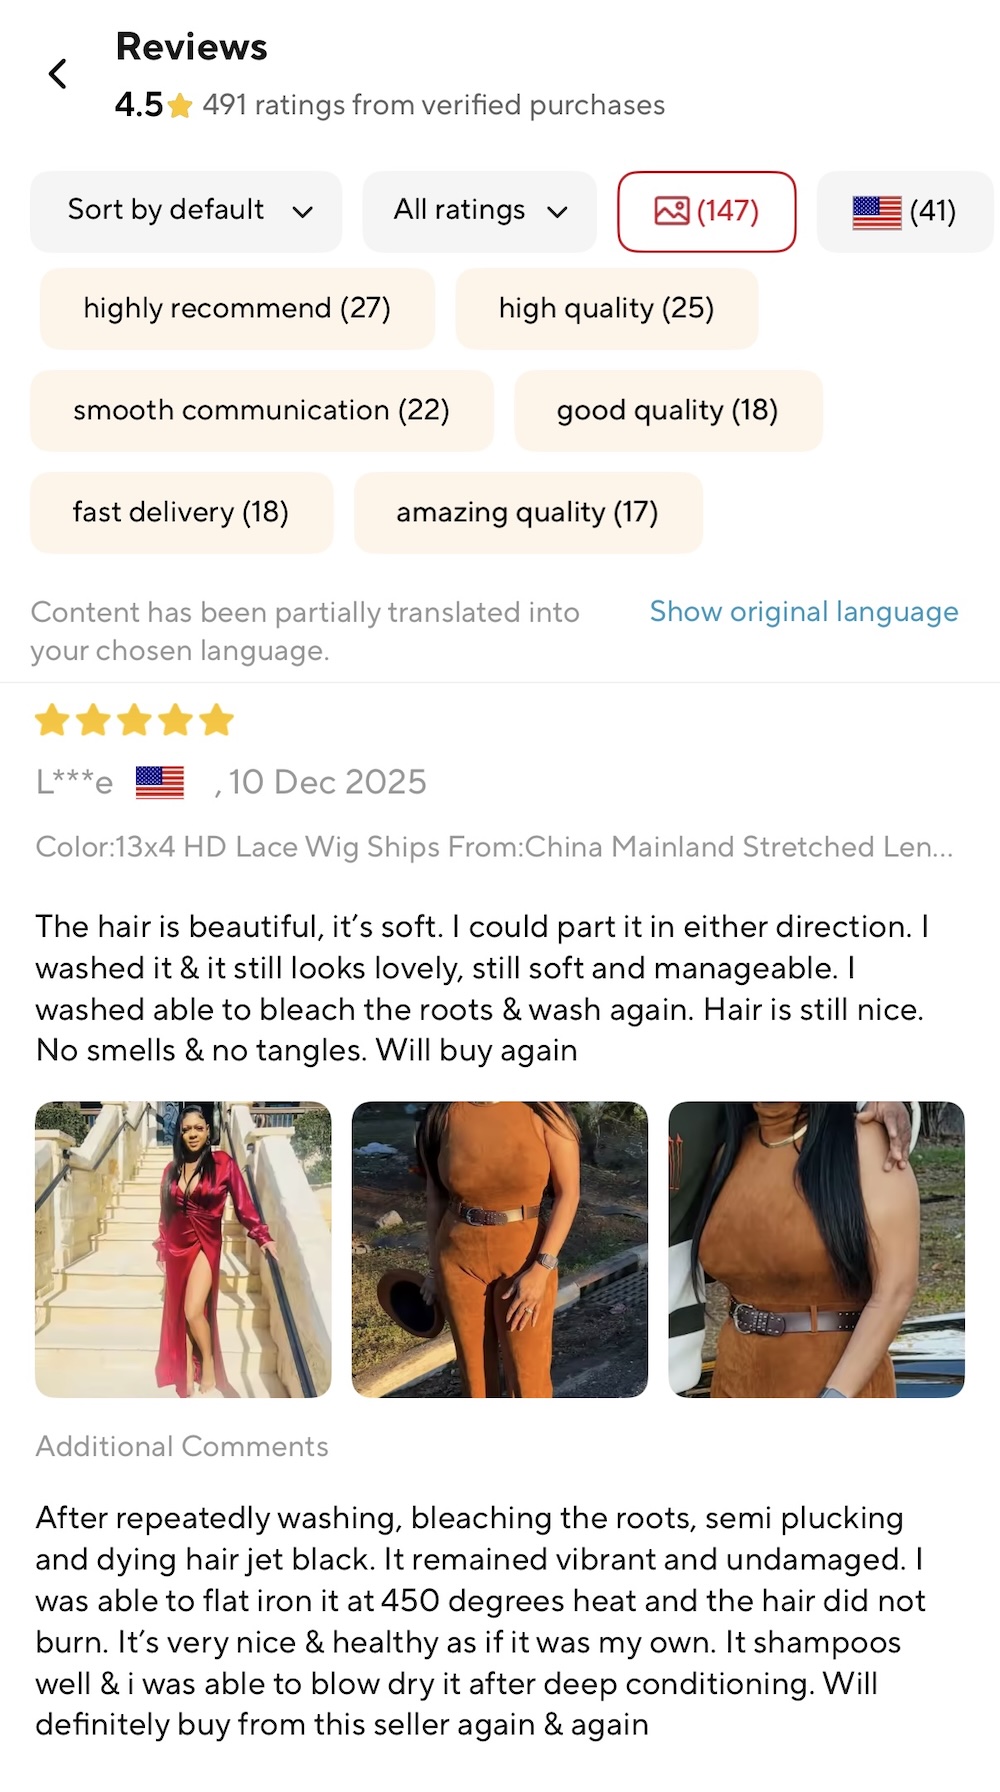Image resolution: width=1000 pixels, height=1792 pixels.
Task: Choose the smooth communication (22) tag
Action: [x=262, y=410]
